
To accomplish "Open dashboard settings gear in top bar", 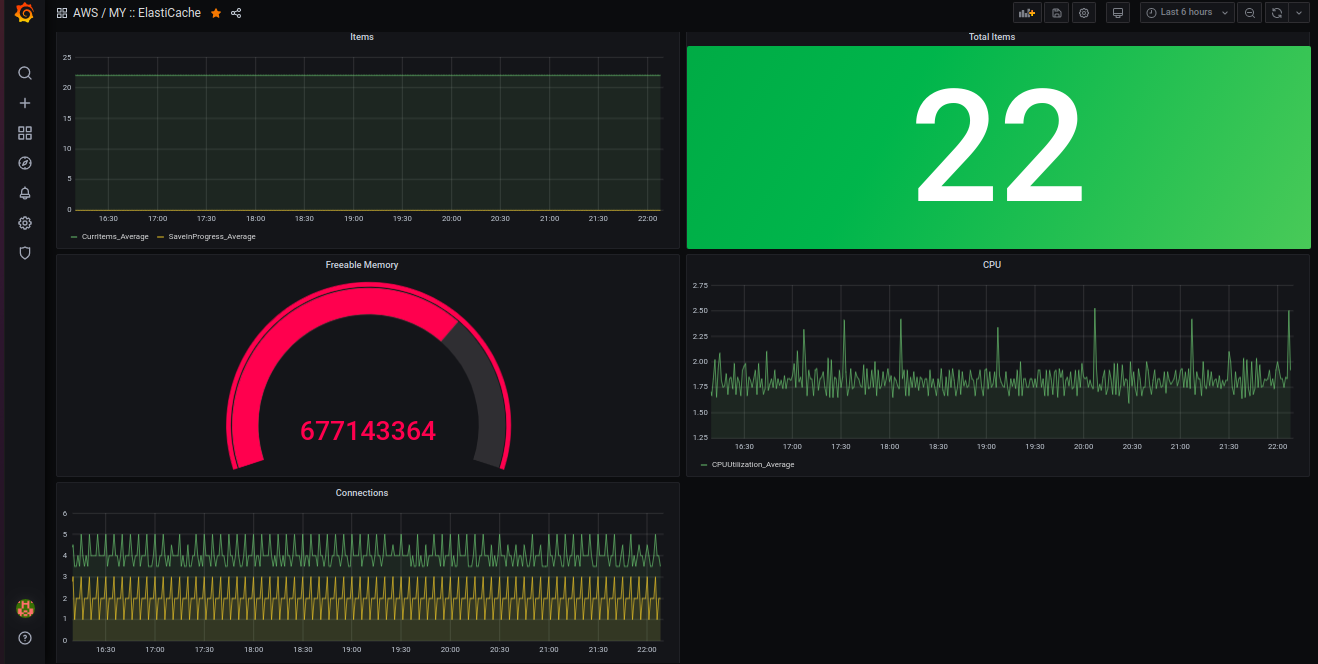I will 1084,13.
